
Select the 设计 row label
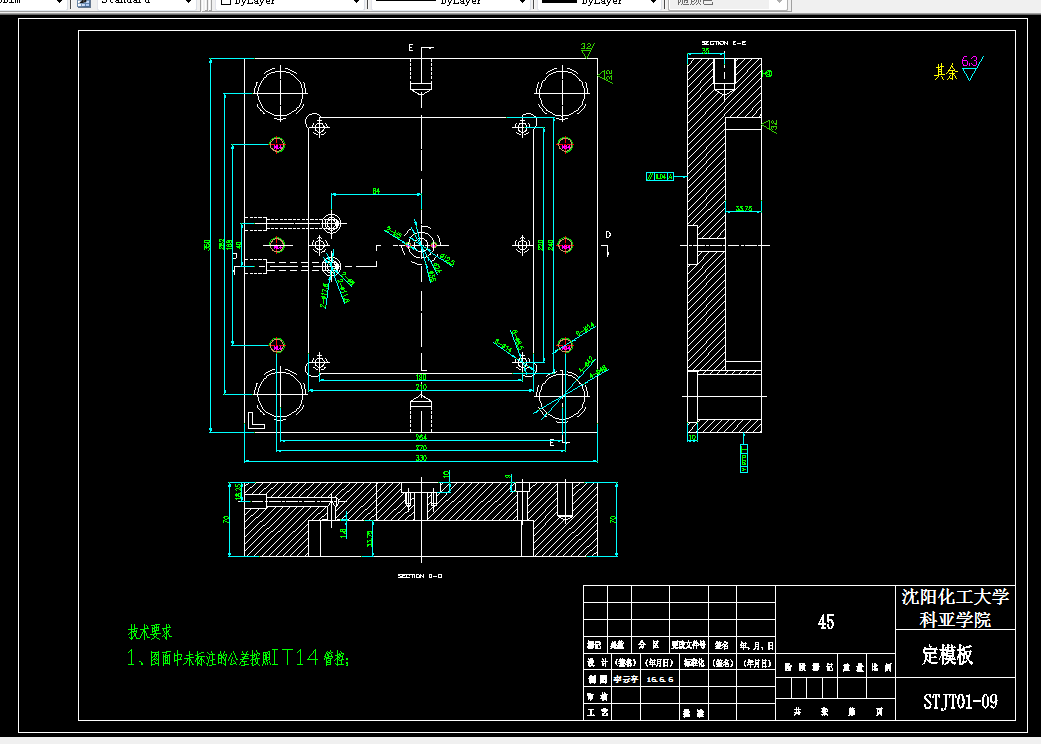tap(597, 662)
